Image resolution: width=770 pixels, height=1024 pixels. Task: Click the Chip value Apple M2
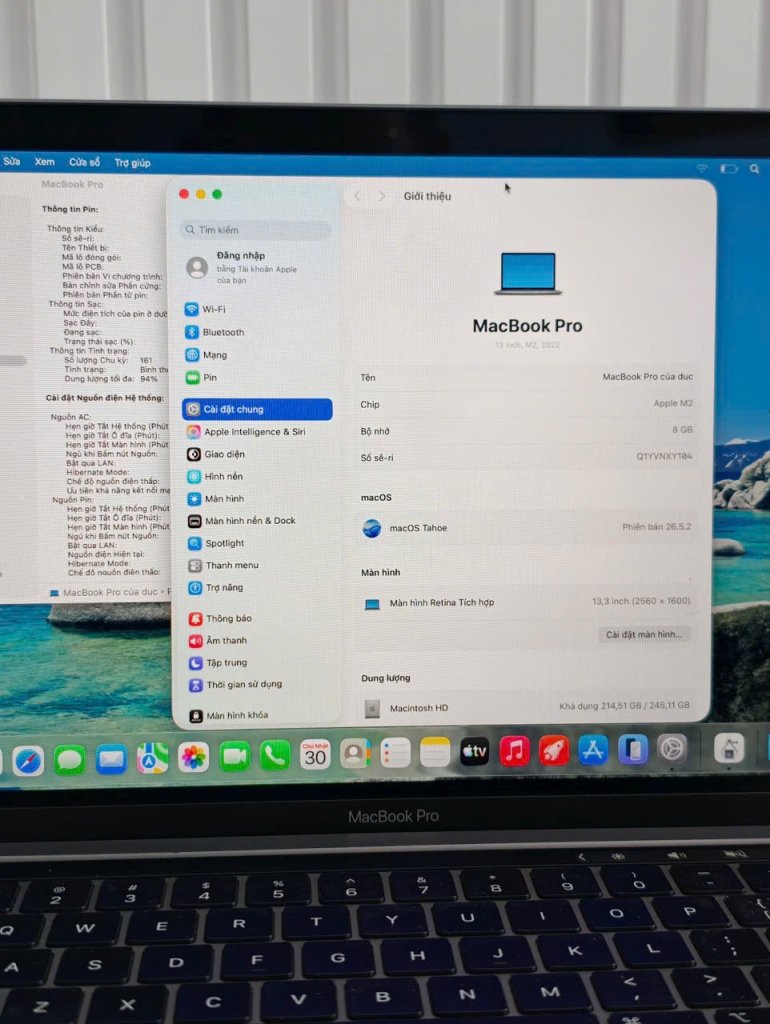coord(673,404)
